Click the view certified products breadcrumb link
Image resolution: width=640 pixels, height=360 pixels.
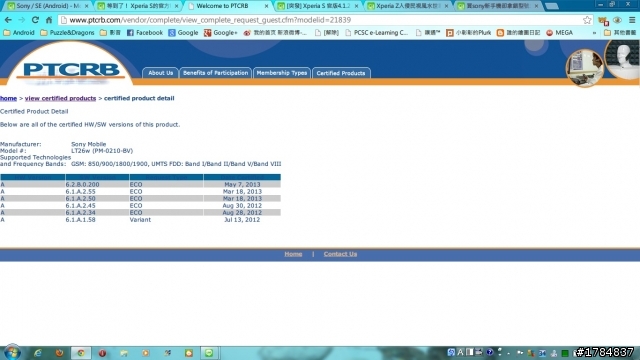(x=60, y=98)
